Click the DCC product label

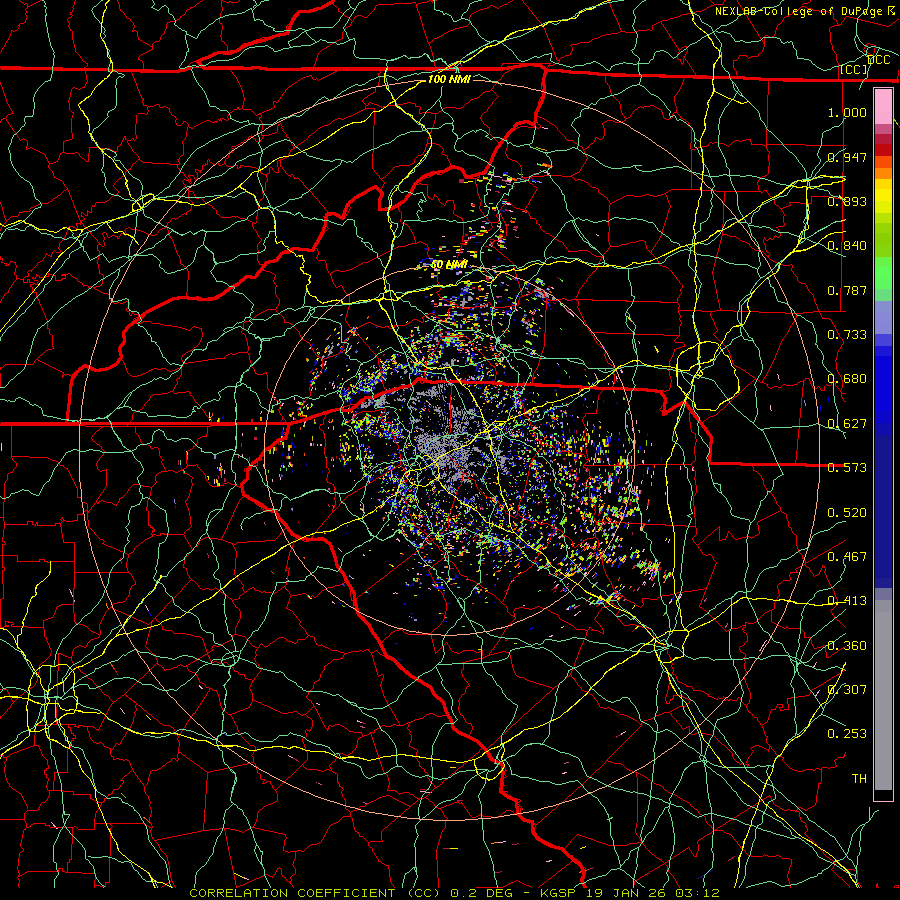(x=878, y=60)
